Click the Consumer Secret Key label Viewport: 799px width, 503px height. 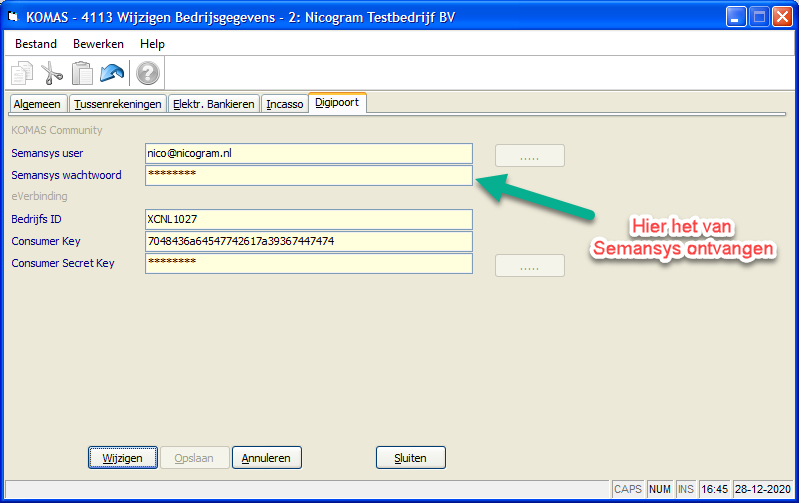(x=63, y=263)
